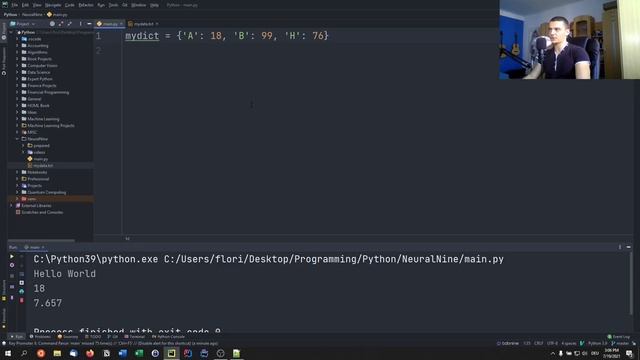The image size is (640, 360).
Task: Click the collapse all icon in the Project panel
Action: tap(70, 24)
